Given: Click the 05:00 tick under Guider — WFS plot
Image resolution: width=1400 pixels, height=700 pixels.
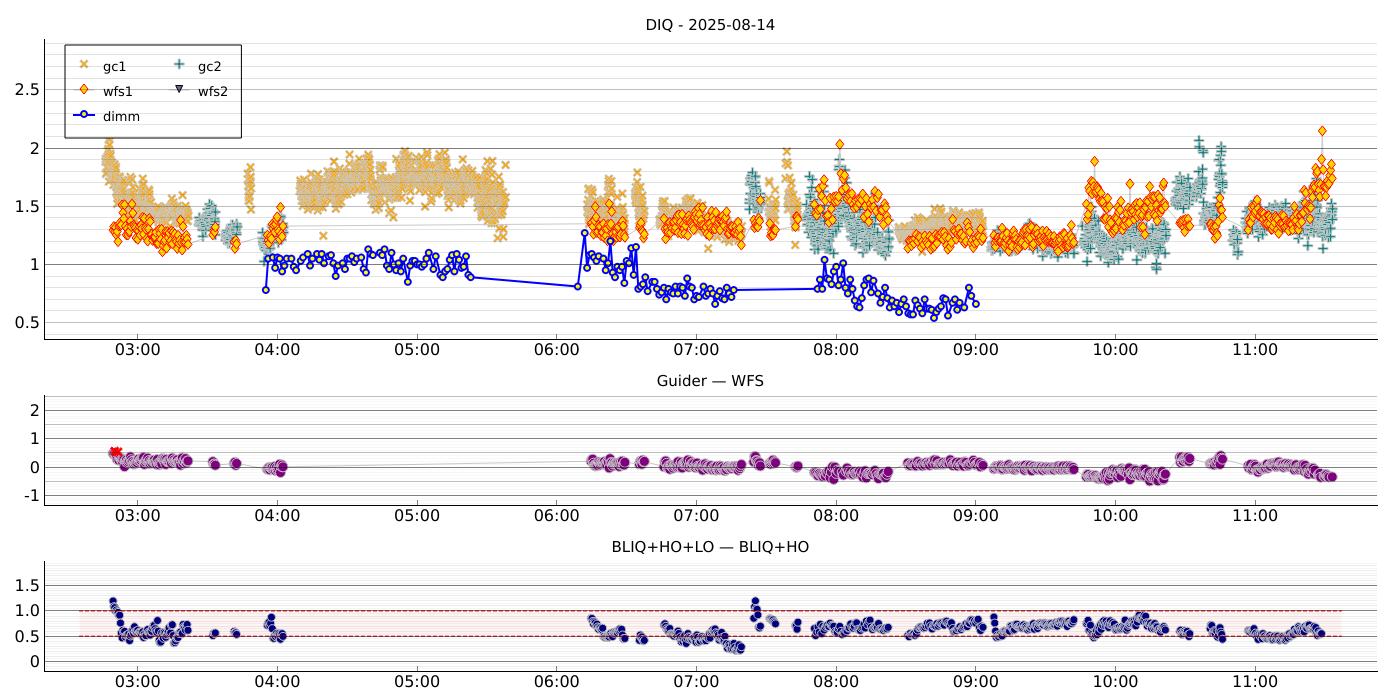Looking at the screenshot, I should tap(417, 516).
